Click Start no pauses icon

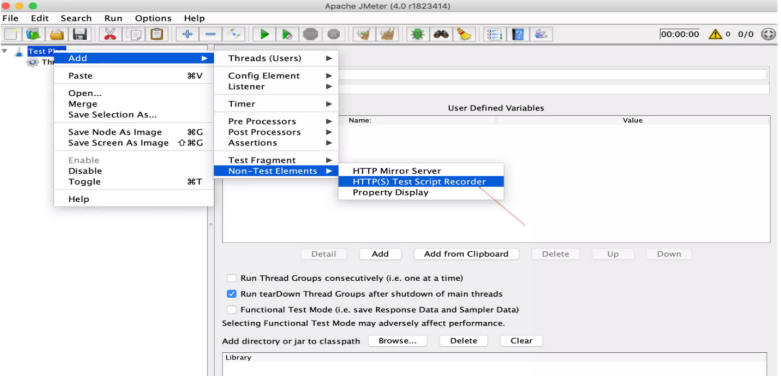click(x=287, y=34)
